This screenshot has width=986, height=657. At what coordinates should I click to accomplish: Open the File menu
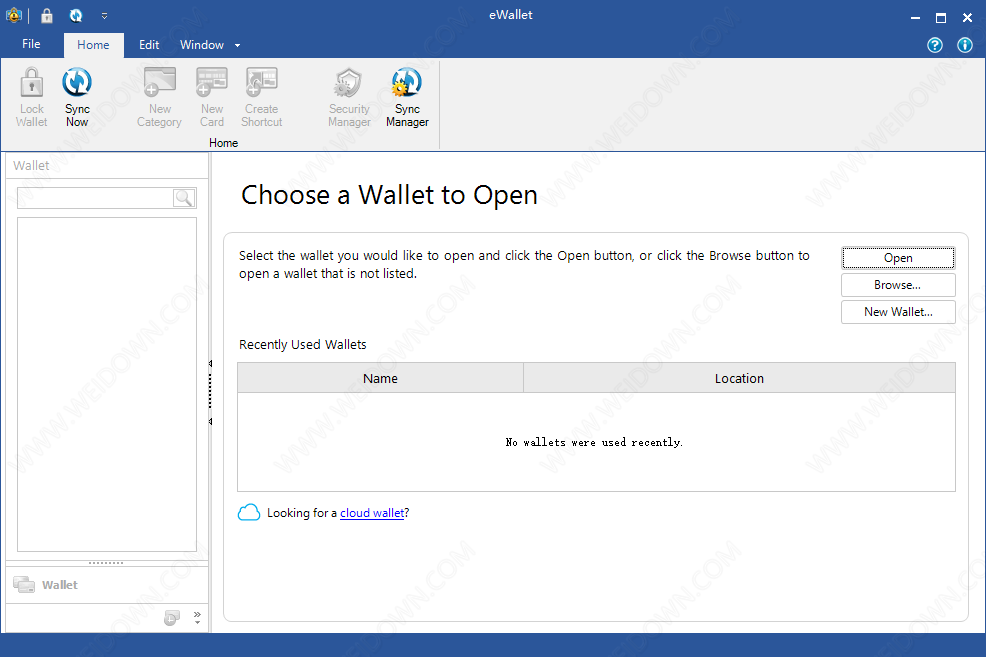point(31,44)
